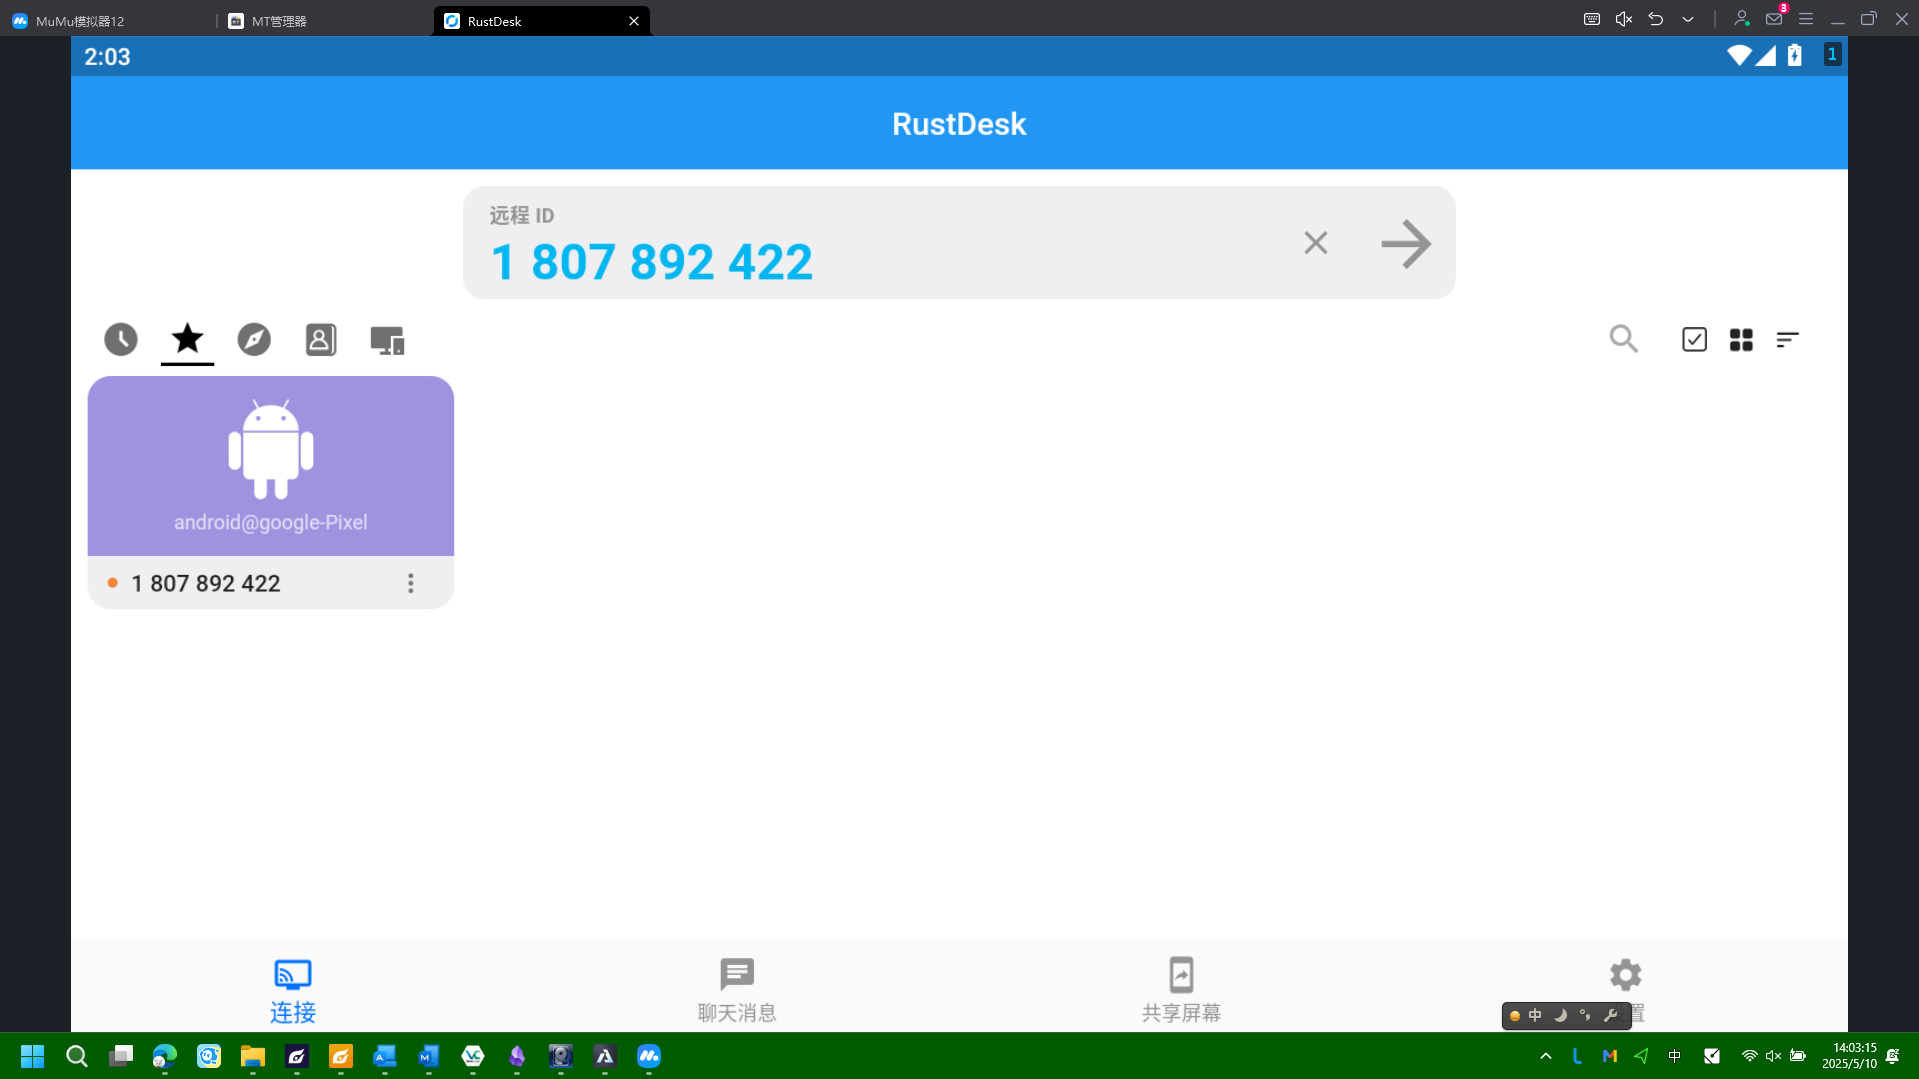Open the accessible devices tab icon

click(x=387, y=340)
